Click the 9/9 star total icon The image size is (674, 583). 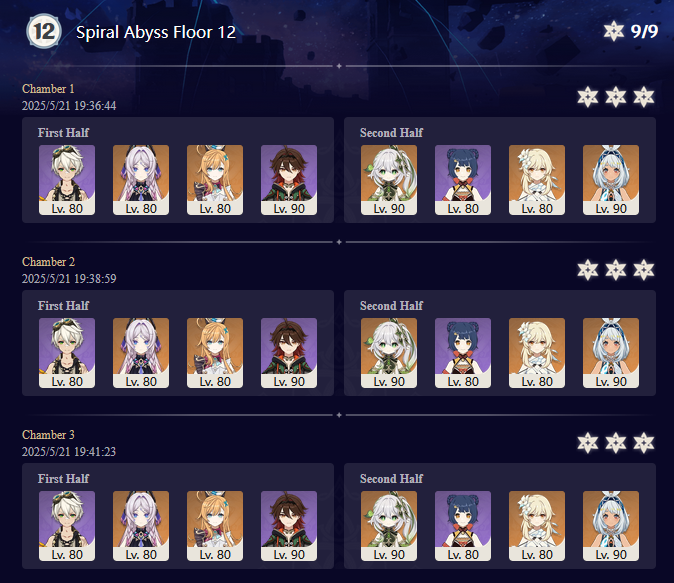(613, 31)
